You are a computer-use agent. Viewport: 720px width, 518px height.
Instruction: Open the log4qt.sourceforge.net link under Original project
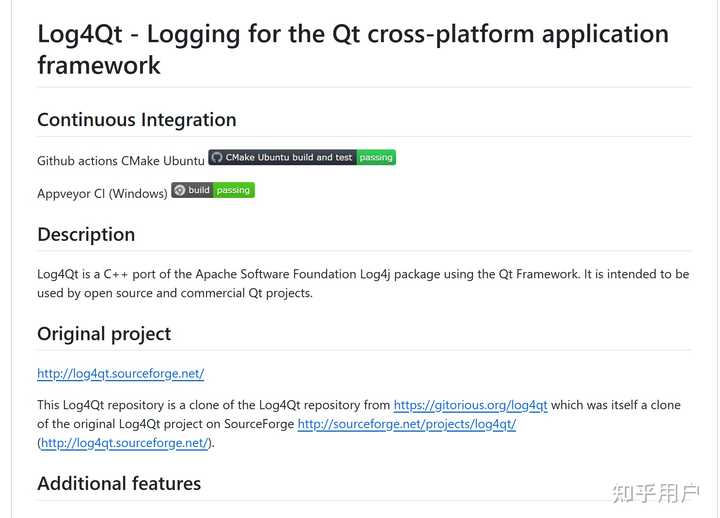coord(121,373)
